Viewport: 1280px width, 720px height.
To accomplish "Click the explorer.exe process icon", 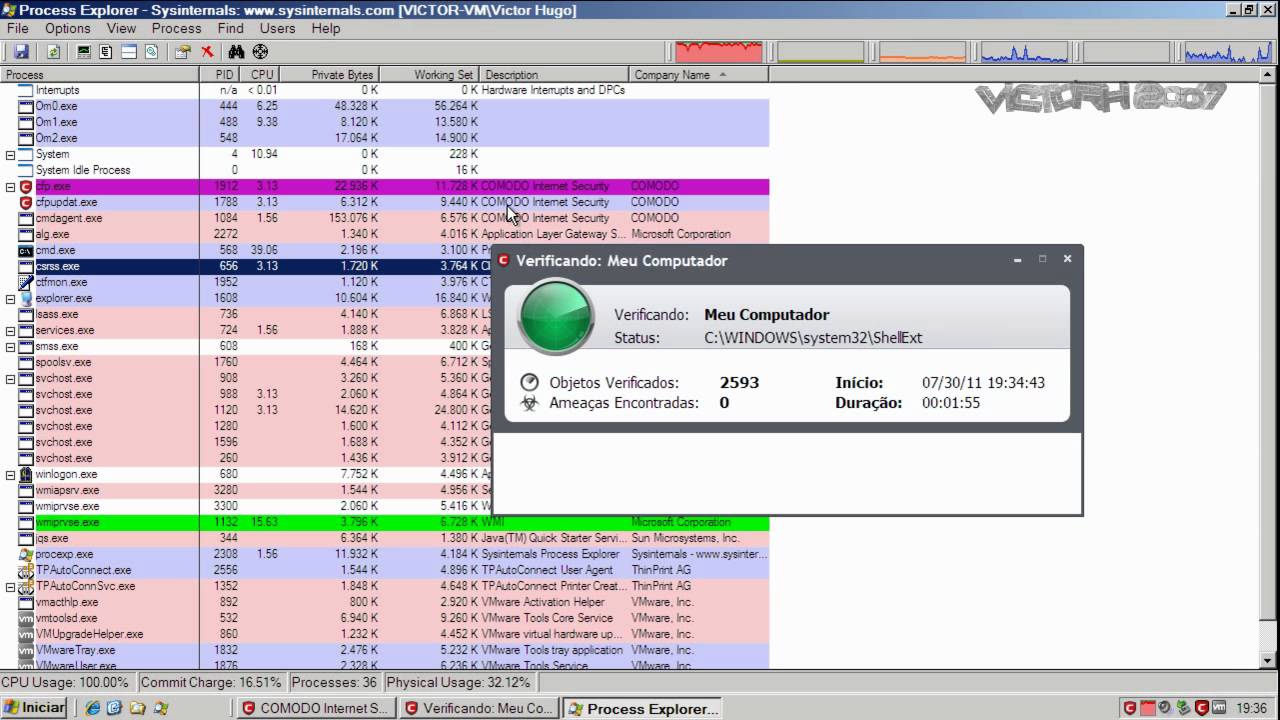I will pos(26,298).
